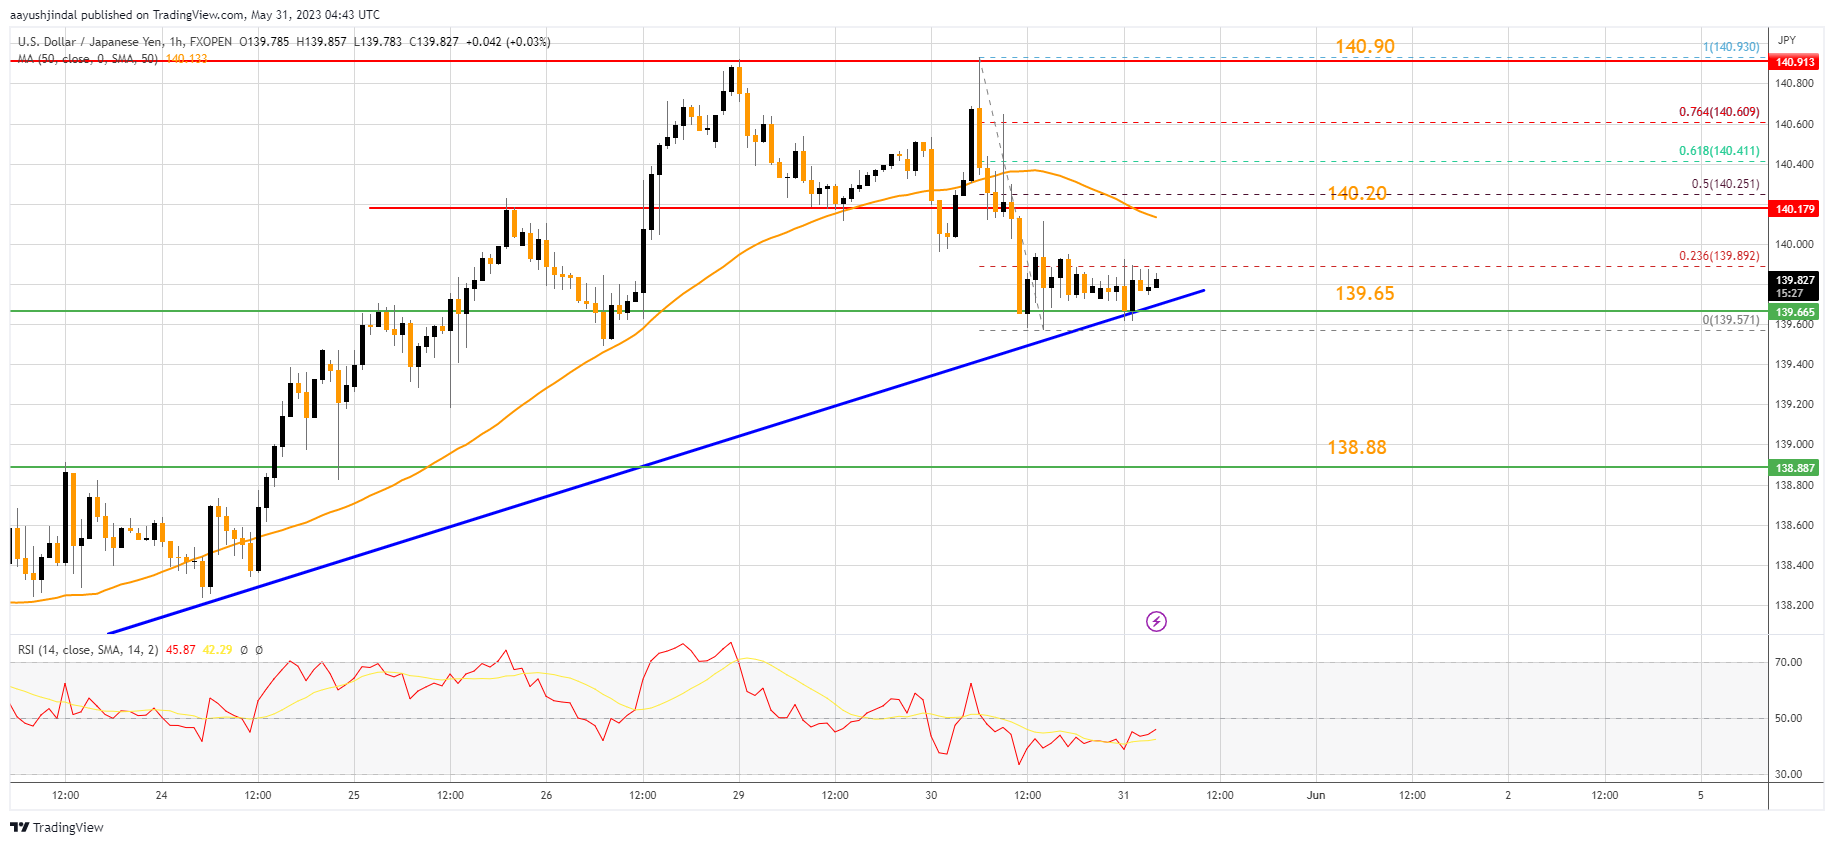Click the 30.00 RSI scale value

coord(1788,774)
